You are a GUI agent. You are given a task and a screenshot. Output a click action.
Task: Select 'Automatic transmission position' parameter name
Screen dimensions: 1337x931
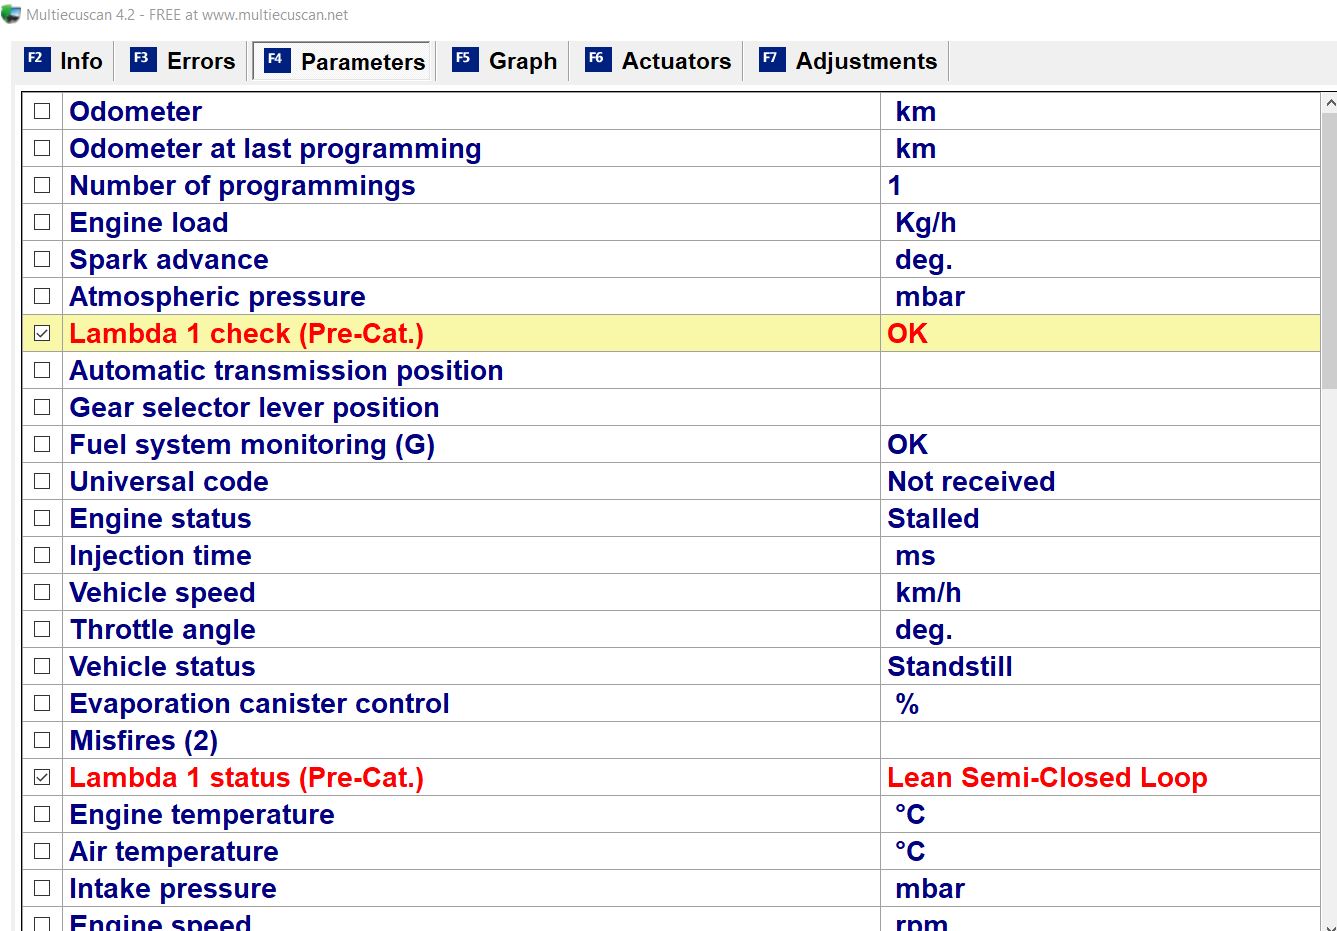[286, 371]
